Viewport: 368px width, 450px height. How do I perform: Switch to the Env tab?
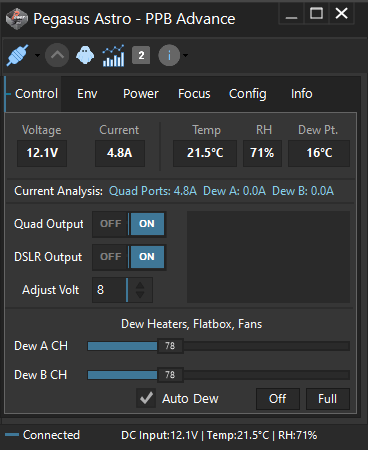[87, 94]
